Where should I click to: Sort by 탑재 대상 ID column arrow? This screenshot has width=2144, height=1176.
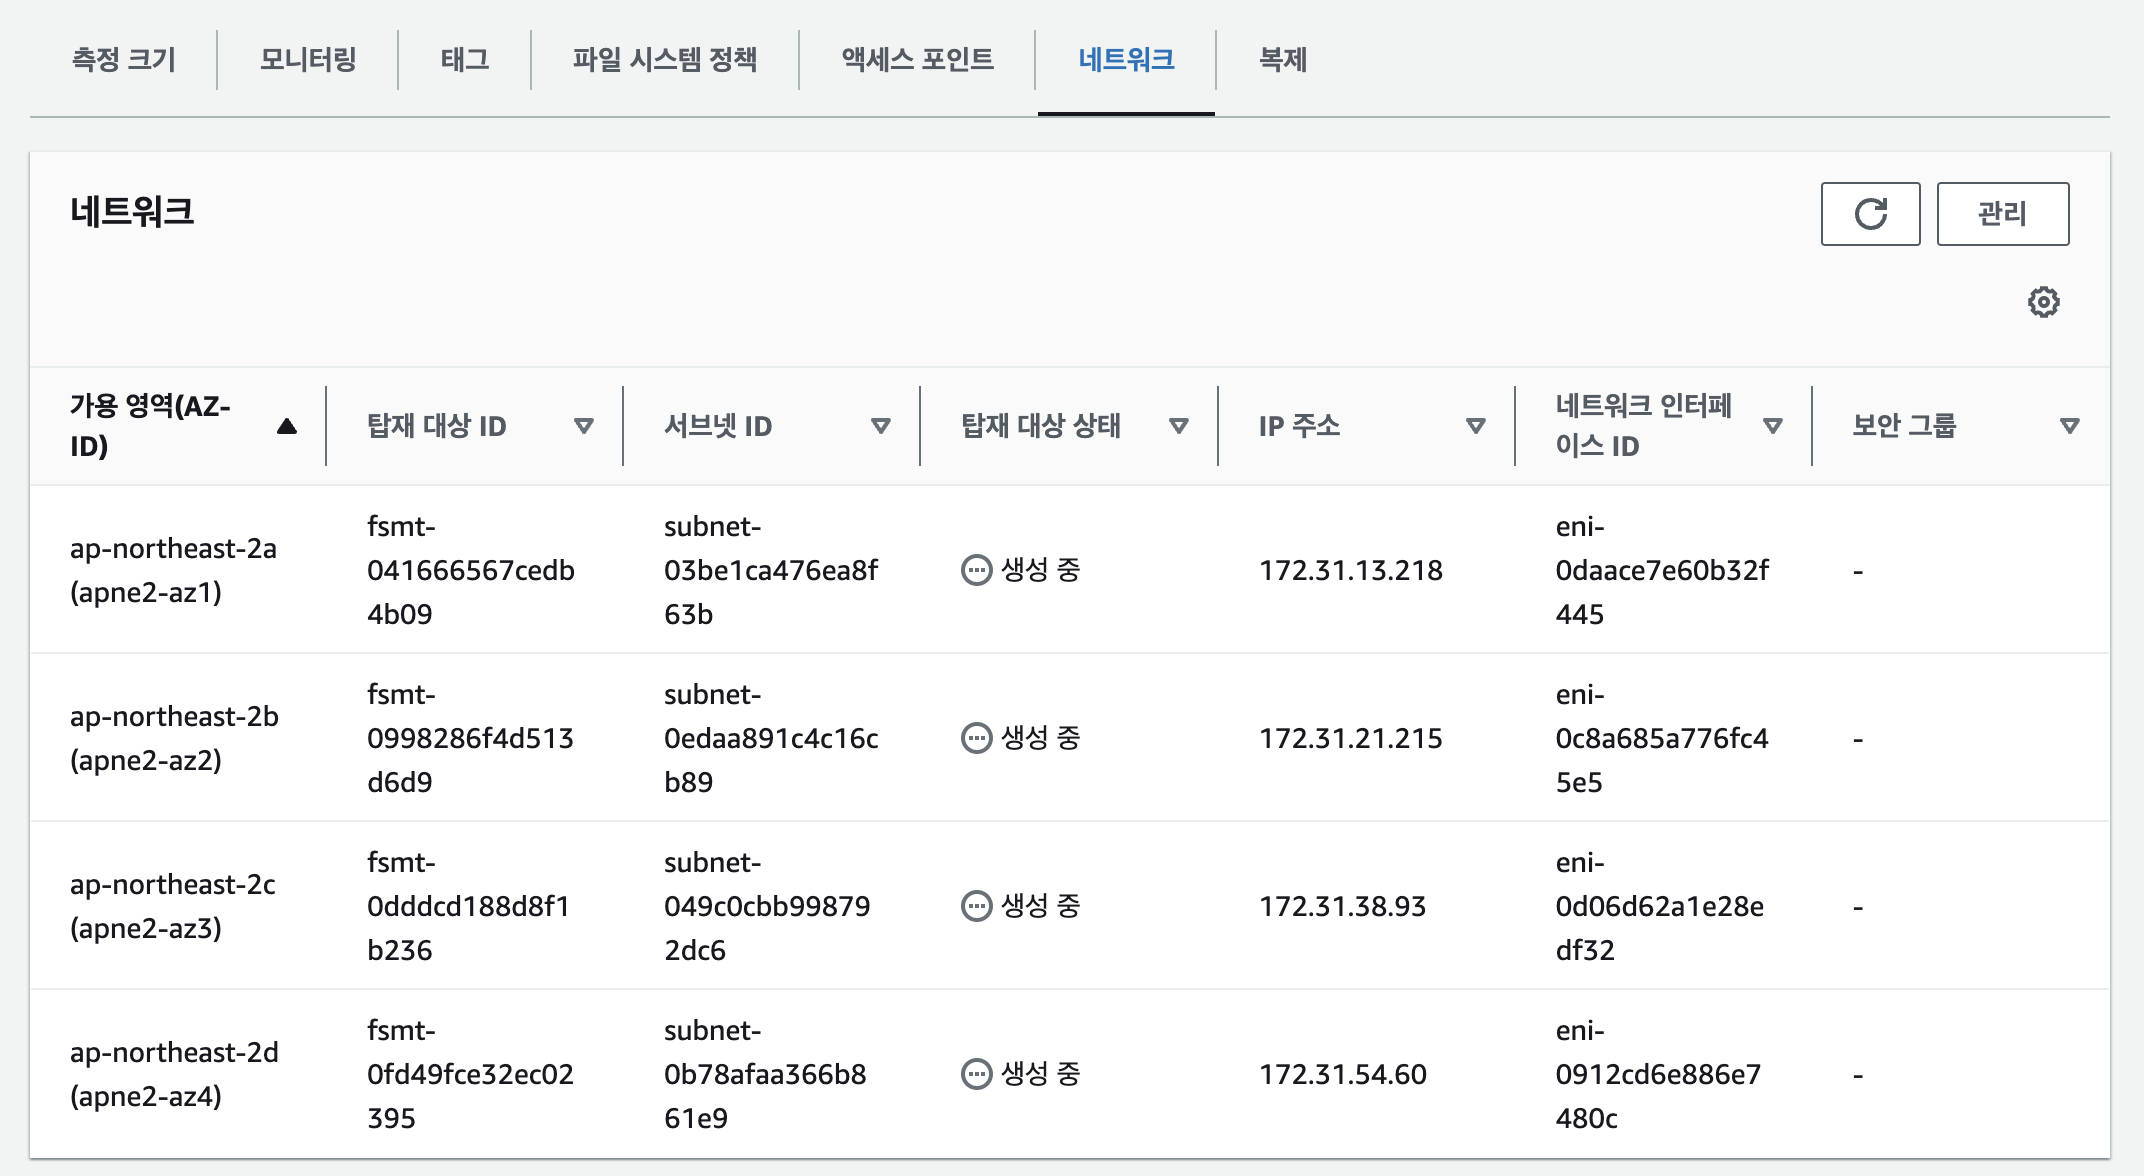pos(584,426)
